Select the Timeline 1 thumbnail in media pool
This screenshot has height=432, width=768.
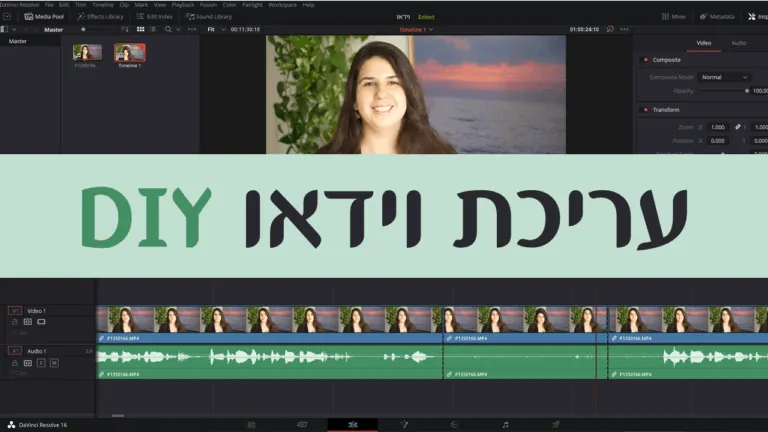click(x=130, y=52)
